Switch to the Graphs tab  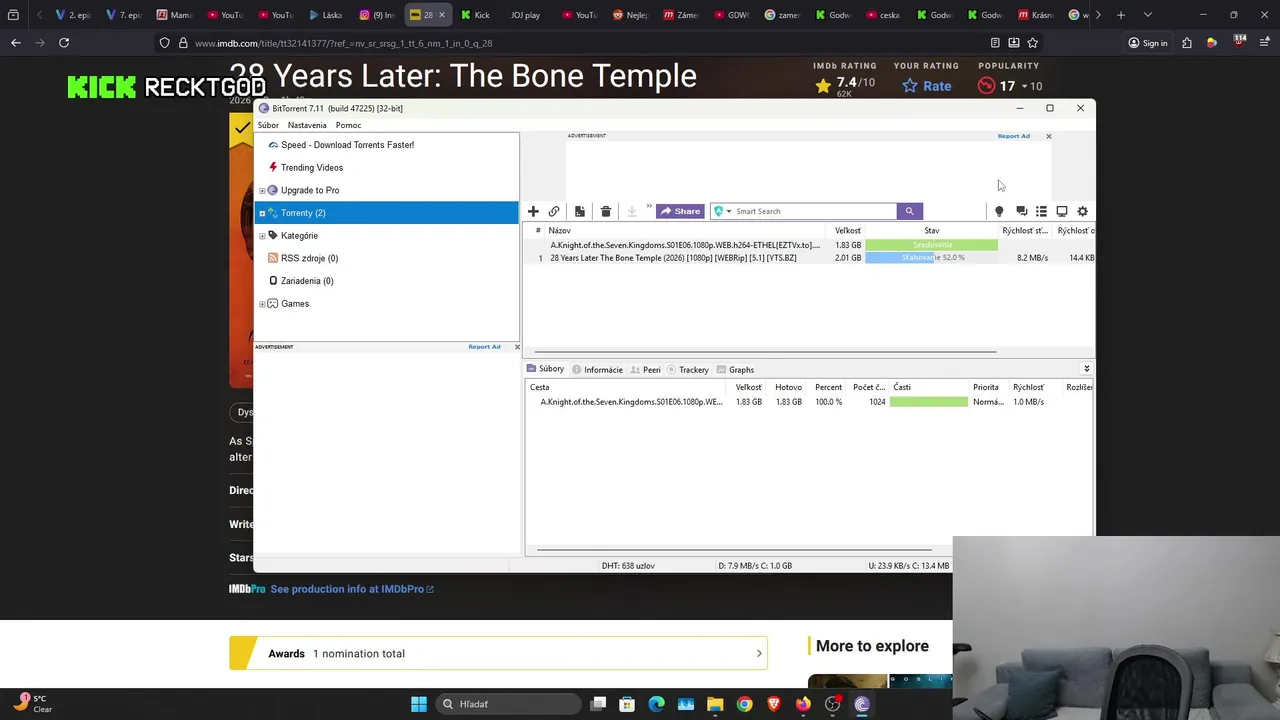(x=735, y=370)
